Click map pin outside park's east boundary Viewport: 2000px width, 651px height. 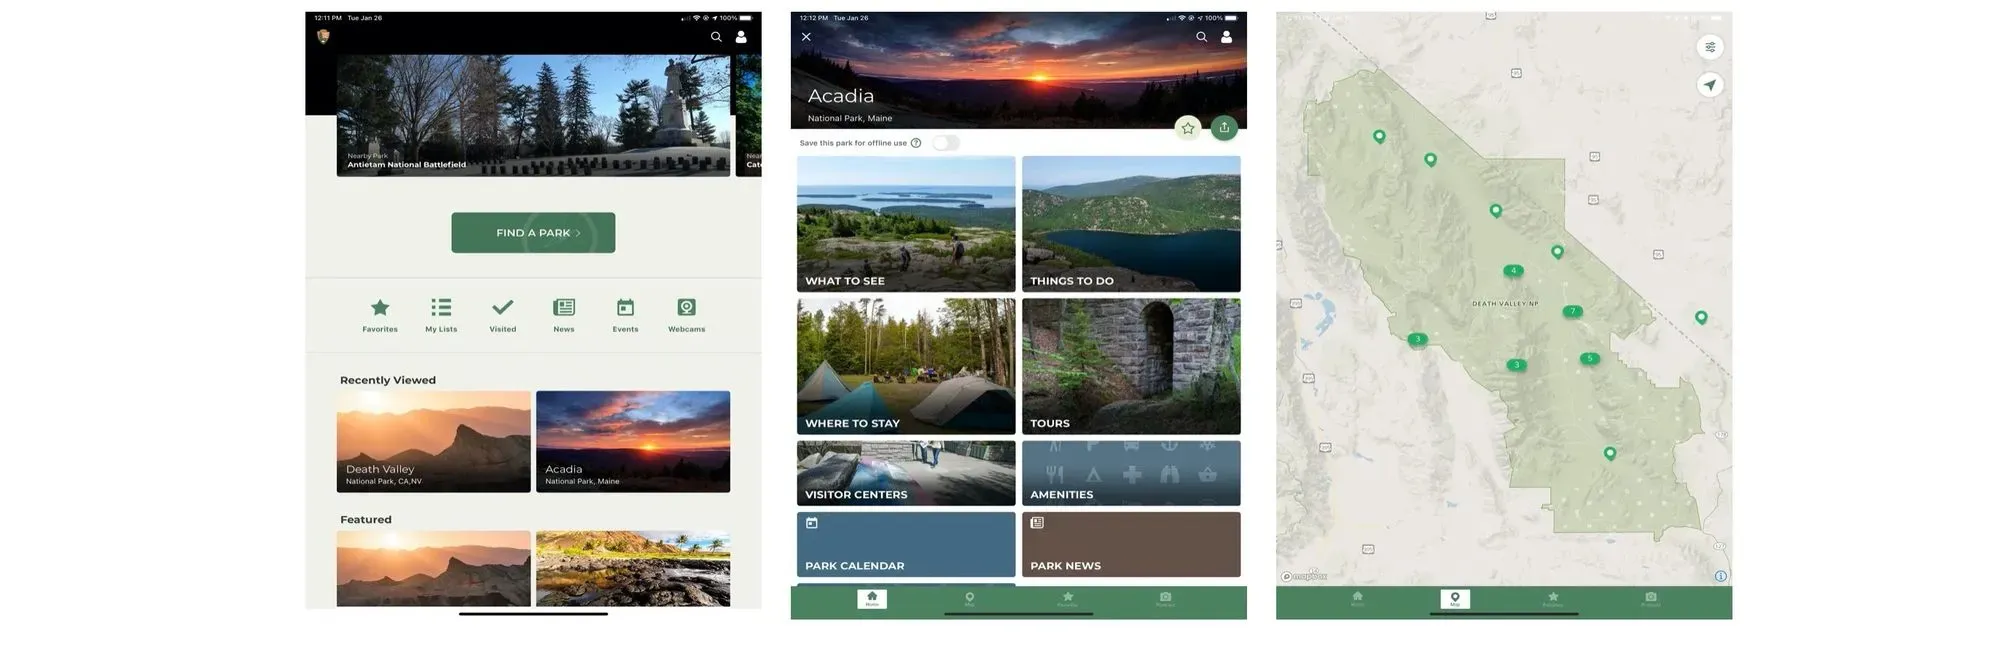(x=1701, y=318)
